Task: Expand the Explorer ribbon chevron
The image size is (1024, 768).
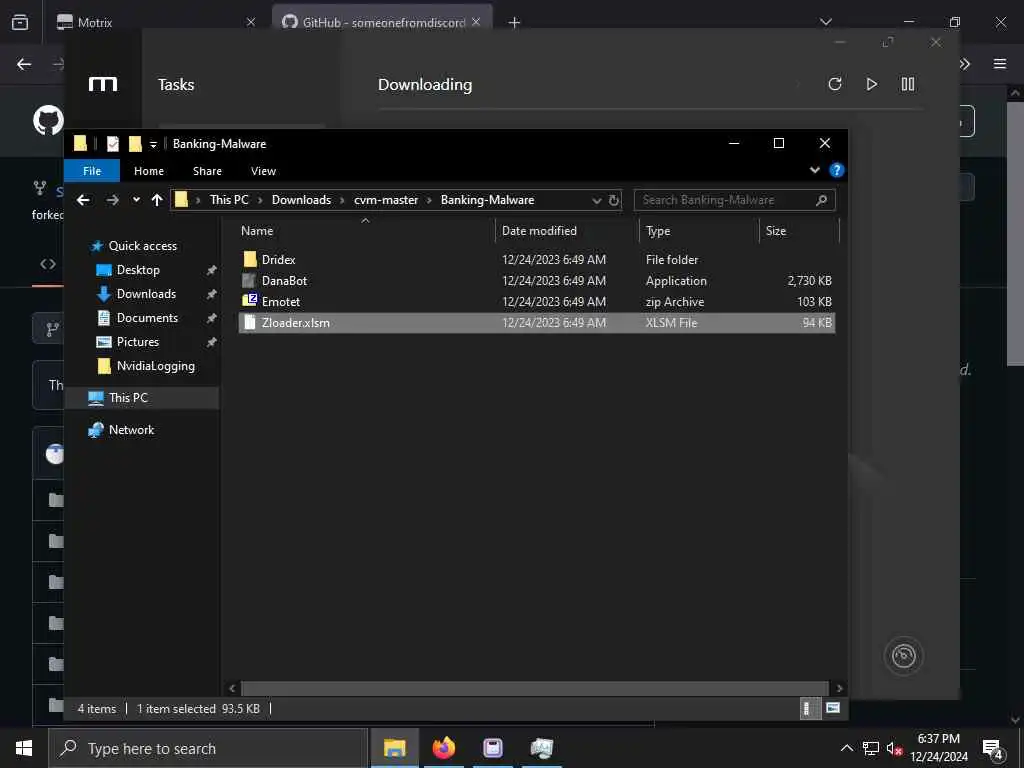Action: point(814,170)
